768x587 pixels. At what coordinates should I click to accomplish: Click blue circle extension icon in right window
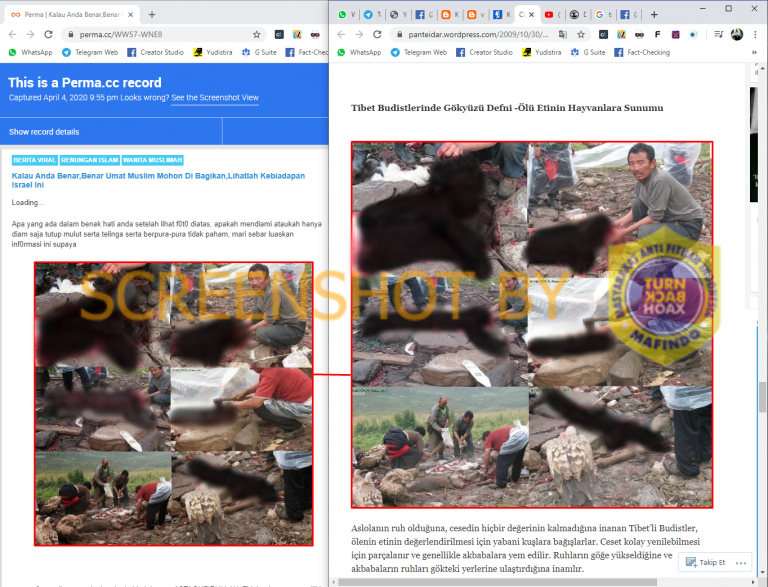(x=693, y=34)
